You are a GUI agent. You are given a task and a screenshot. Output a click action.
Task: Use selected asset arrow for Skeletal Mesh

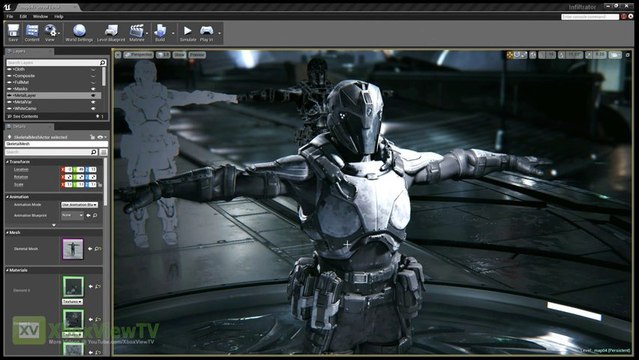[x=90, y=249]
